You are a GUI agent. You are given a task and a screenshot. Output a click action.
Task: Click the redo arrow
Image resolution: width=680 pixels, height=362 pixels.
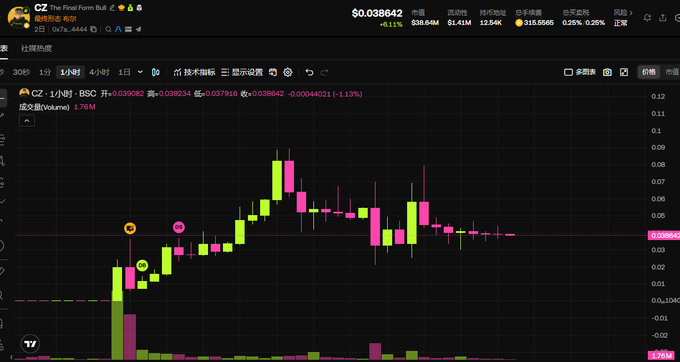click(324, 72)
